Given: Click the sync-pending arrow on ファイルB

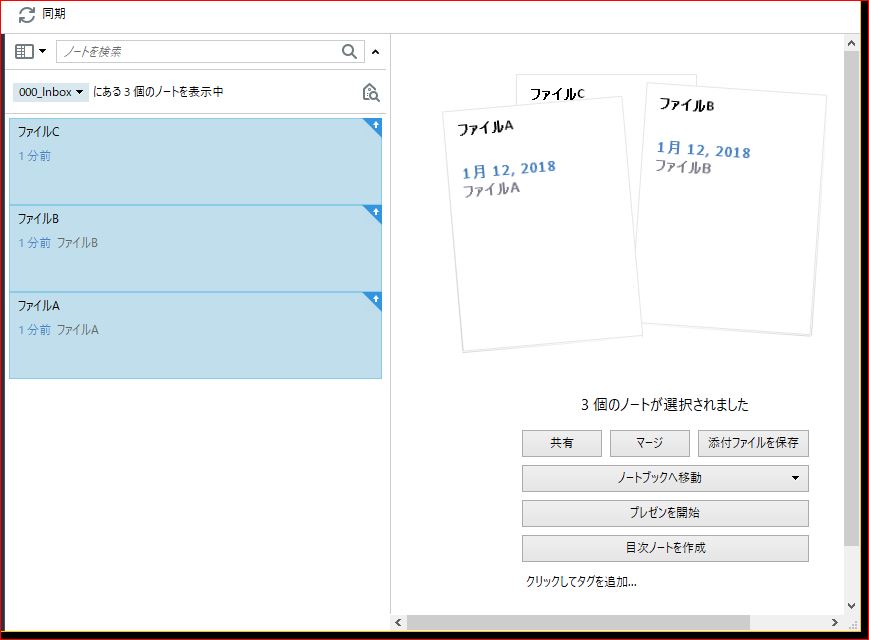Looking at the screenshot, I should tap(374, 213).
